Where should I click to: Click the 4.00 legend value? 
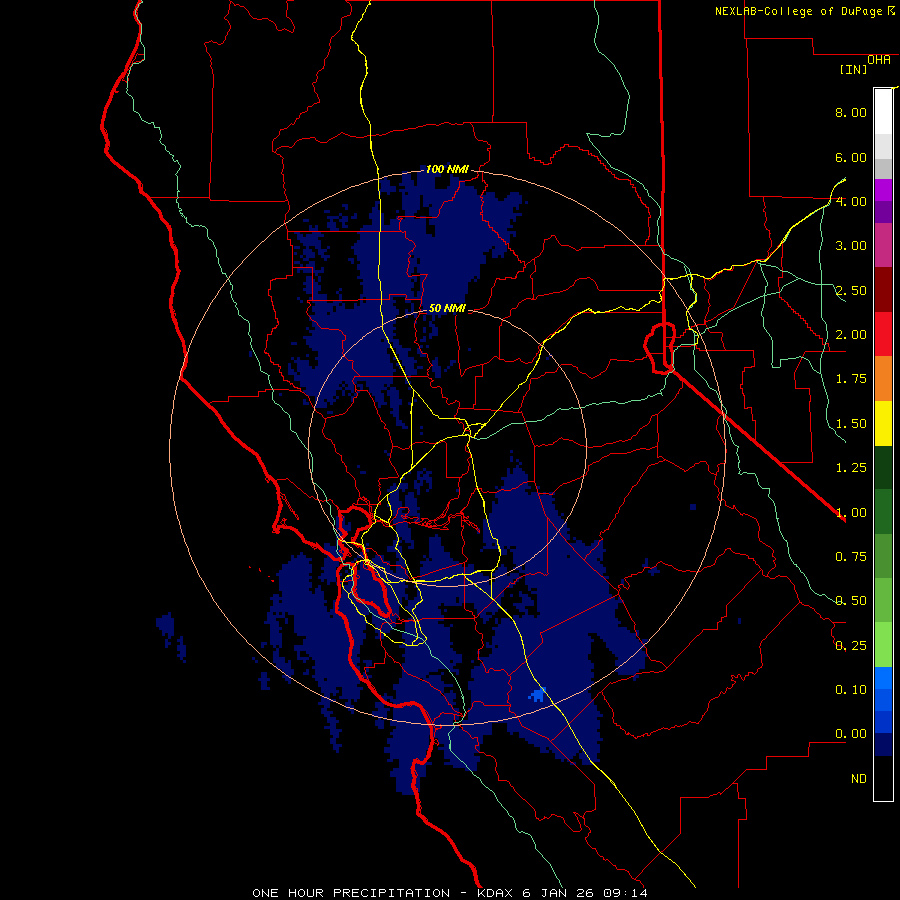click(851, 201)
